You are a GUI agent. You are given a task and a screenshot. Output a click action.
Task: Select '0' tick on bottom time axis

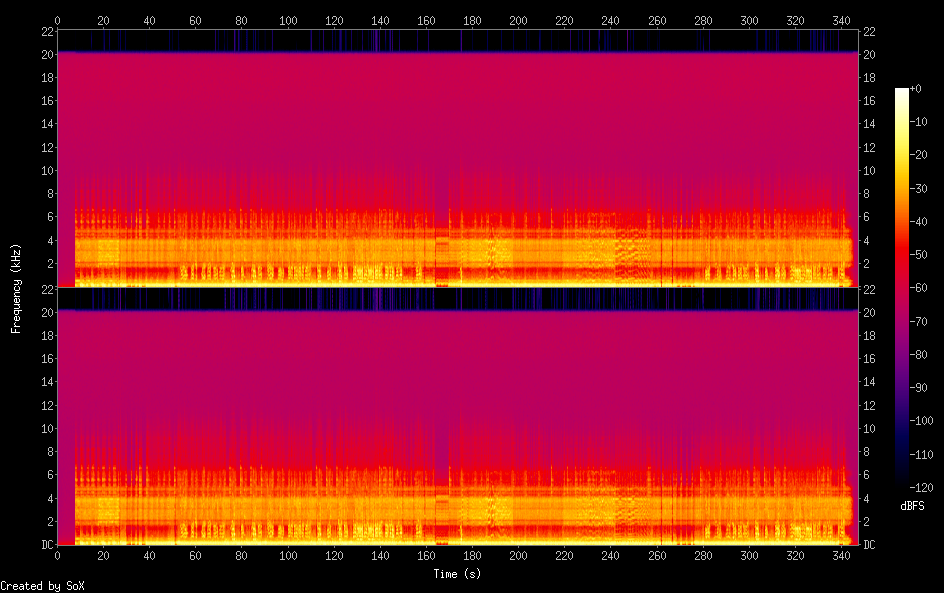pyautogui.click(x=57, y=556)
